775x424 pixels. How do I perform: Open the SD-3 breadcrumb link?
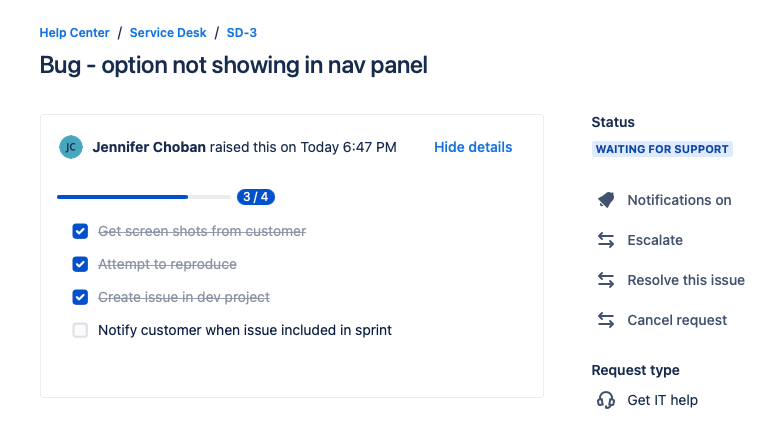click(x=242, y=32)
